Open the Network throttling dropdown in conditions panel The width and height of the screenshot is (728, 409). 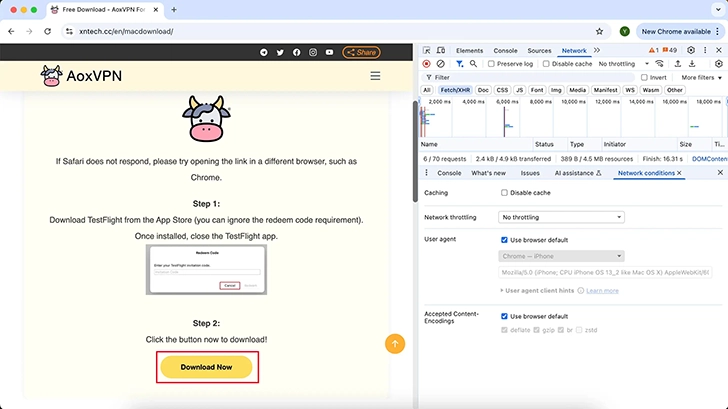coord(562,217)
